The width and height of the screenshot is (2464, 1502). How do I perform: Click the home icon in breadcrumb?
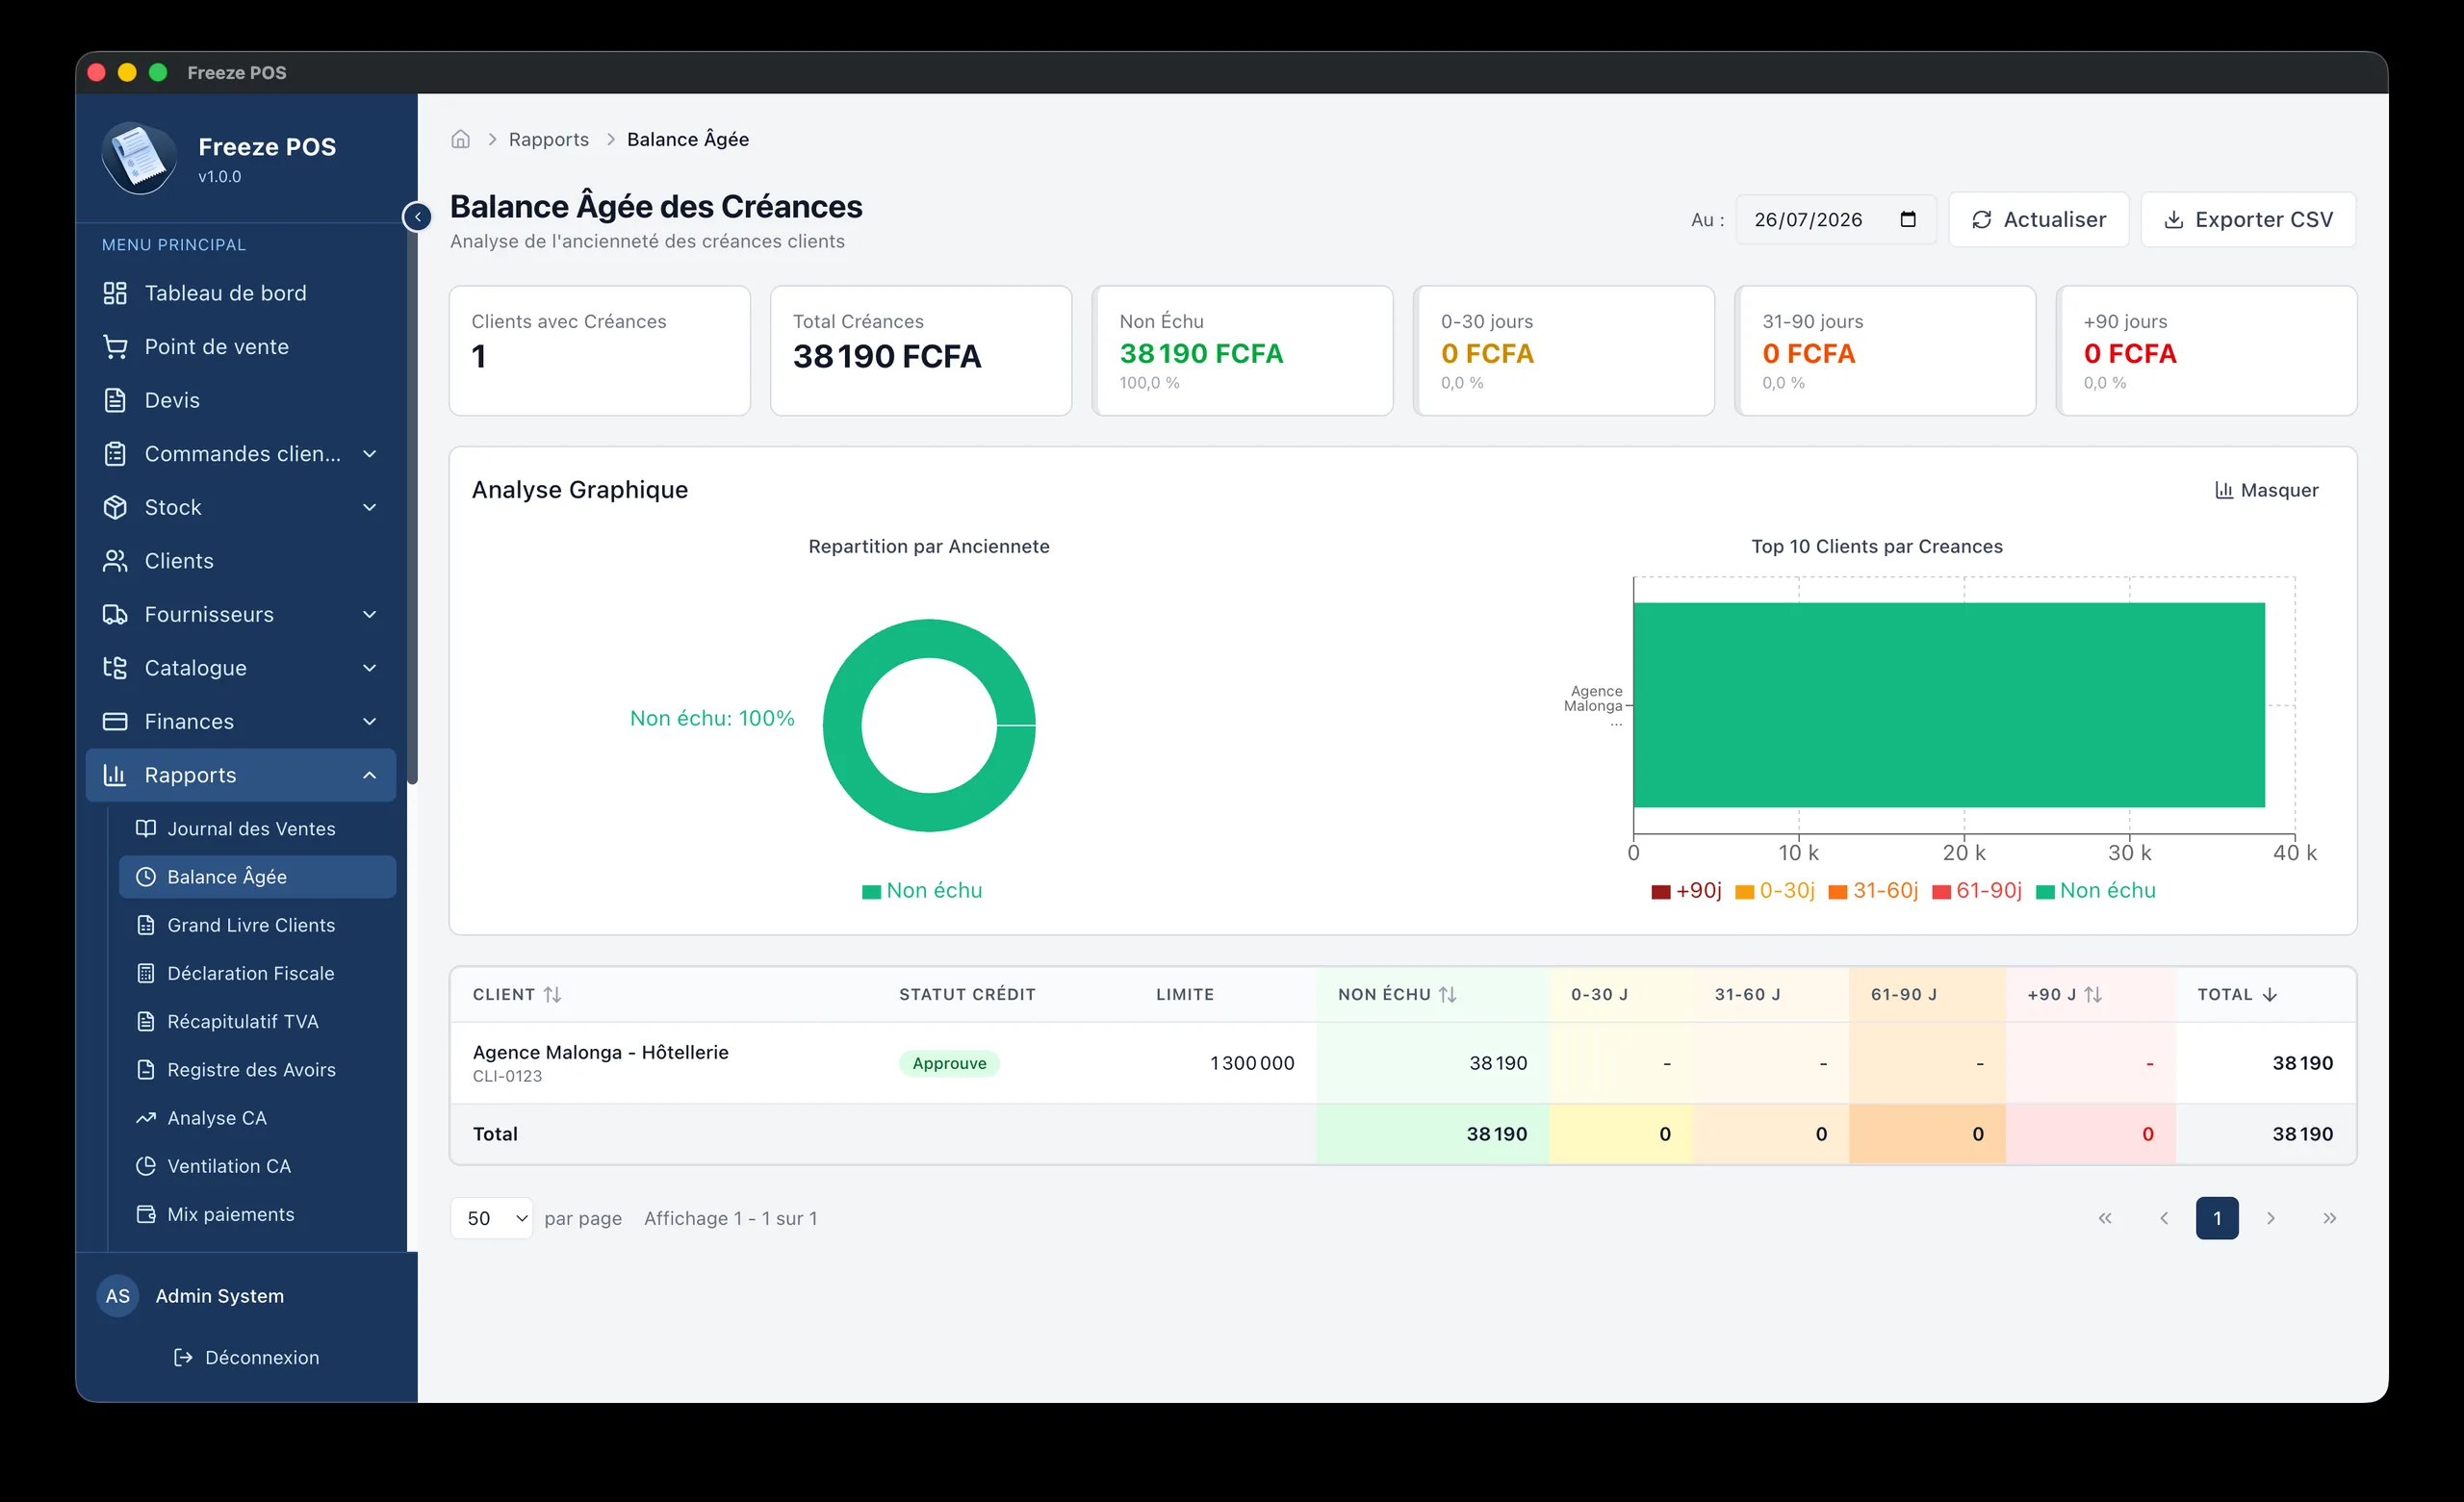tap(460, 139)
